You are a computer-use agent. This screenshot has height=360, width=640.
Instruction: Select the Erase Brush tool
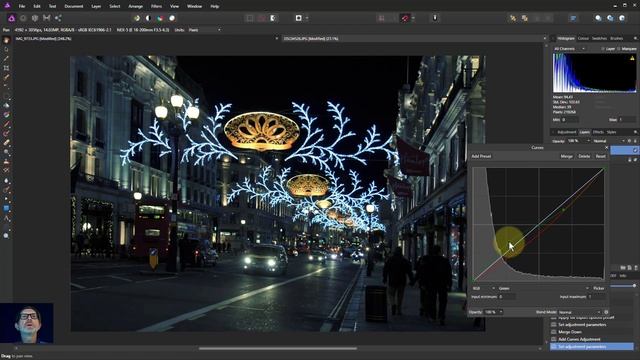[x=6, y=143]
